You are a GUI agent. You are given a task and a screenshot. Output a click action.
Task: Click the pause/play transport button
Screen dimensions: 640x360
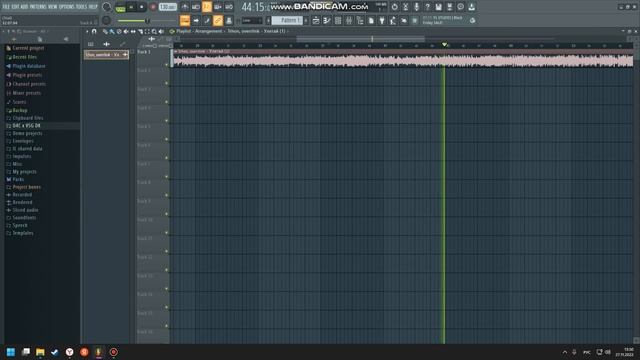tap(131, 7)
